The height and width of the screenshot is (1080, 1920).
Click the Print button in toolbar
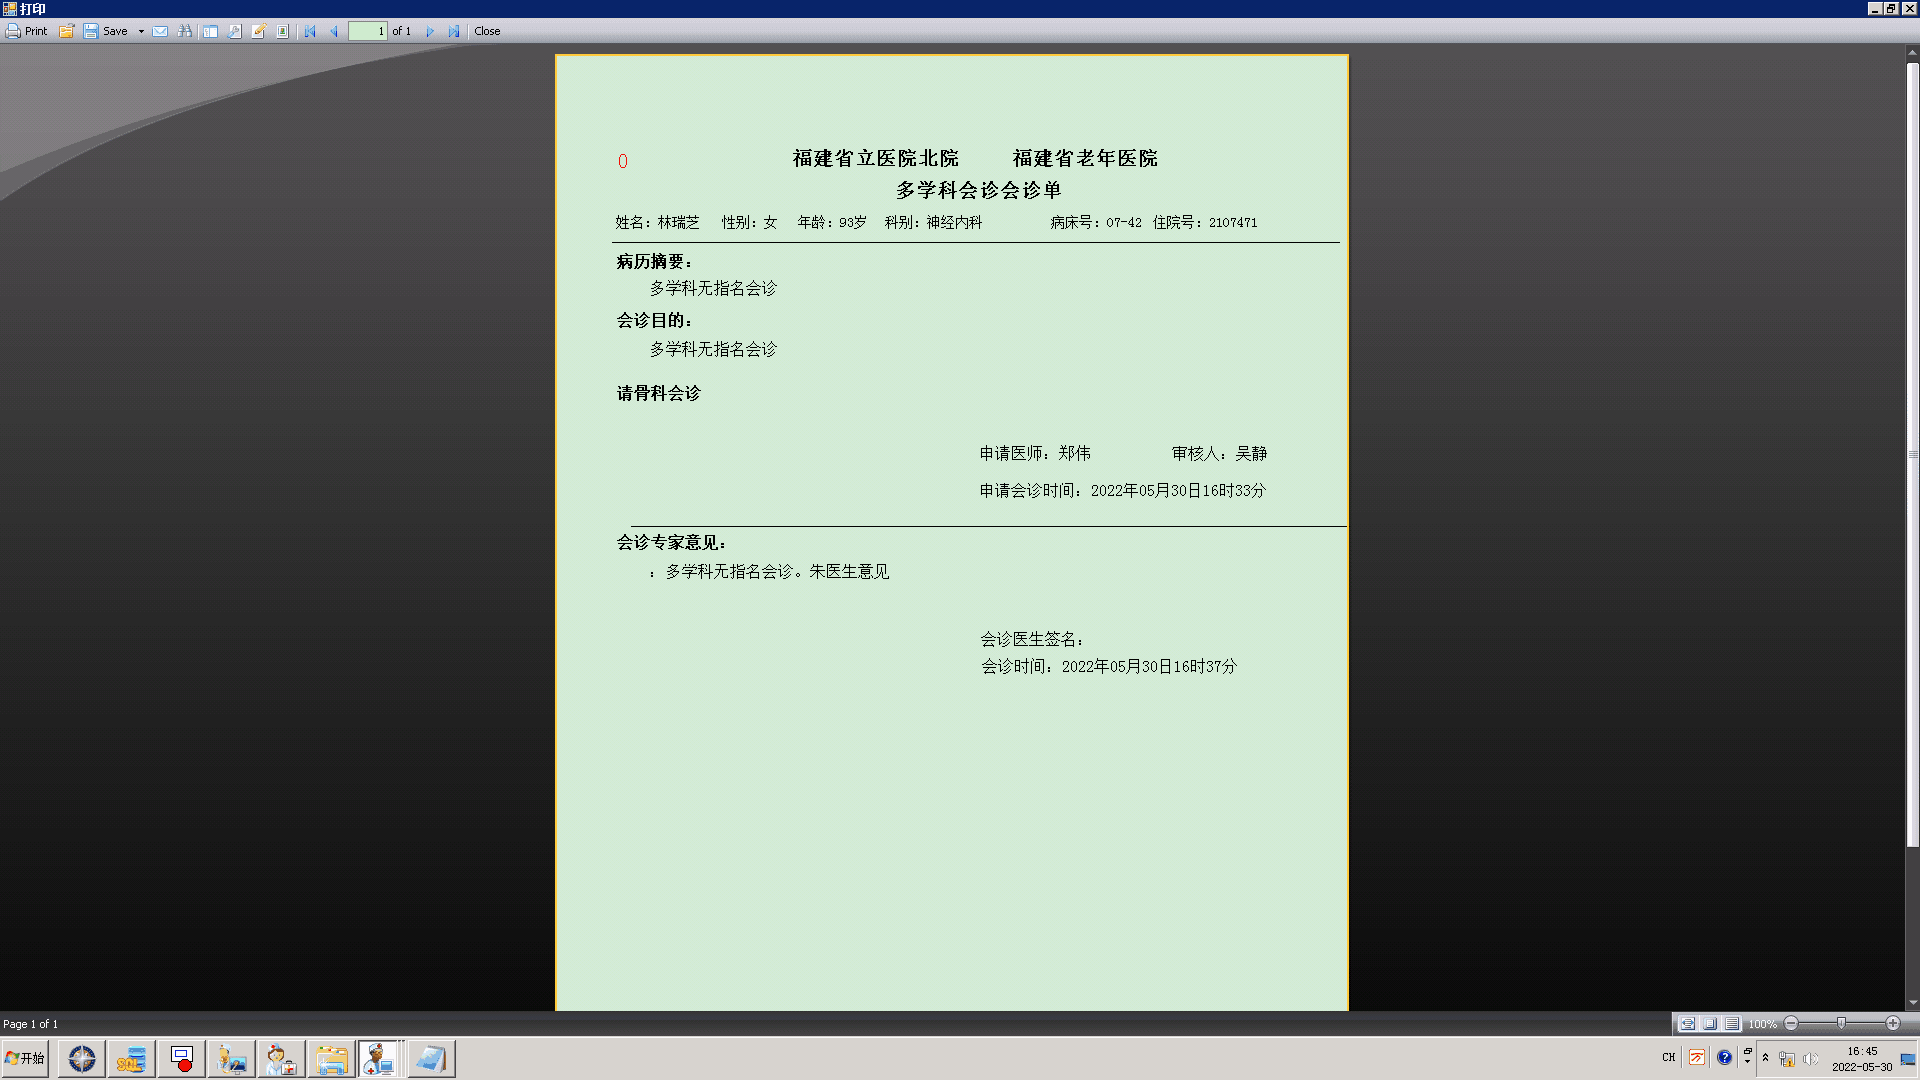tap(27, 31)
